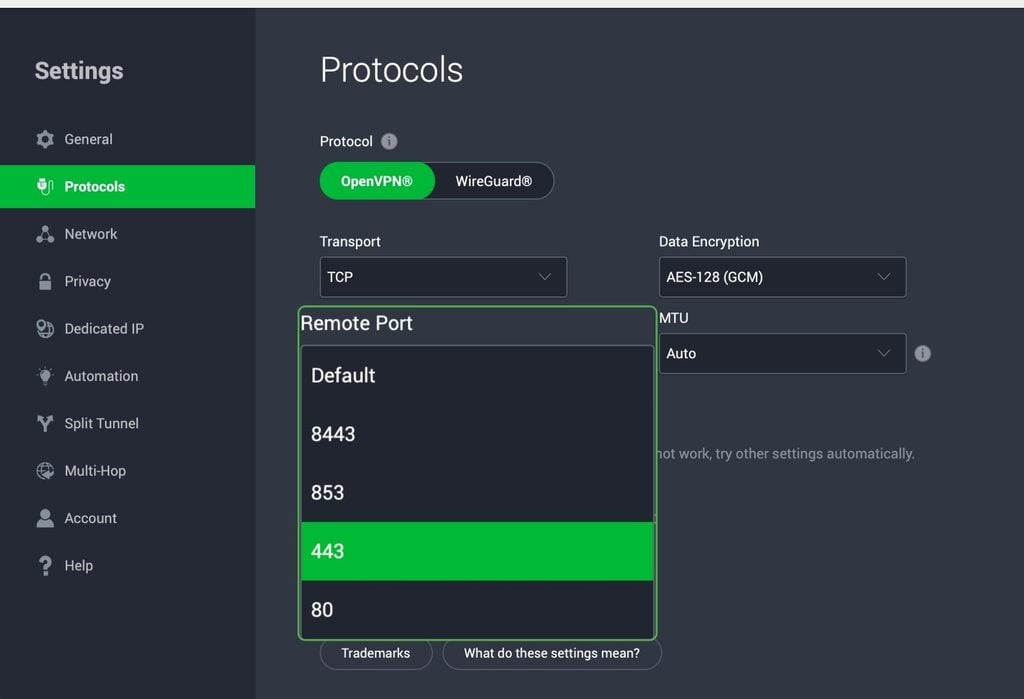Open Network settings section
Image resolution: width=1024 pixels, height=699 pixels.
click(127, 234)
